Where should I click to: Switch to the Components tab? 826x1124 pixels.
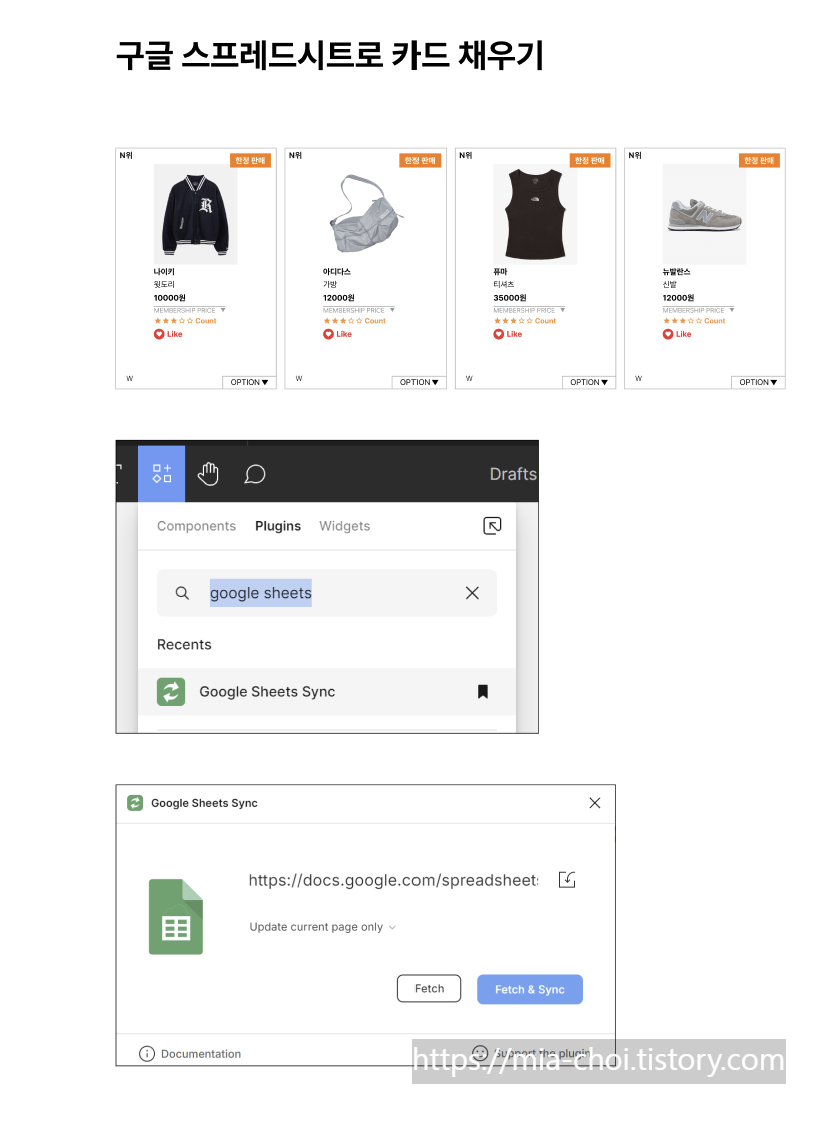pyautogui.click(x=196, y=525)
